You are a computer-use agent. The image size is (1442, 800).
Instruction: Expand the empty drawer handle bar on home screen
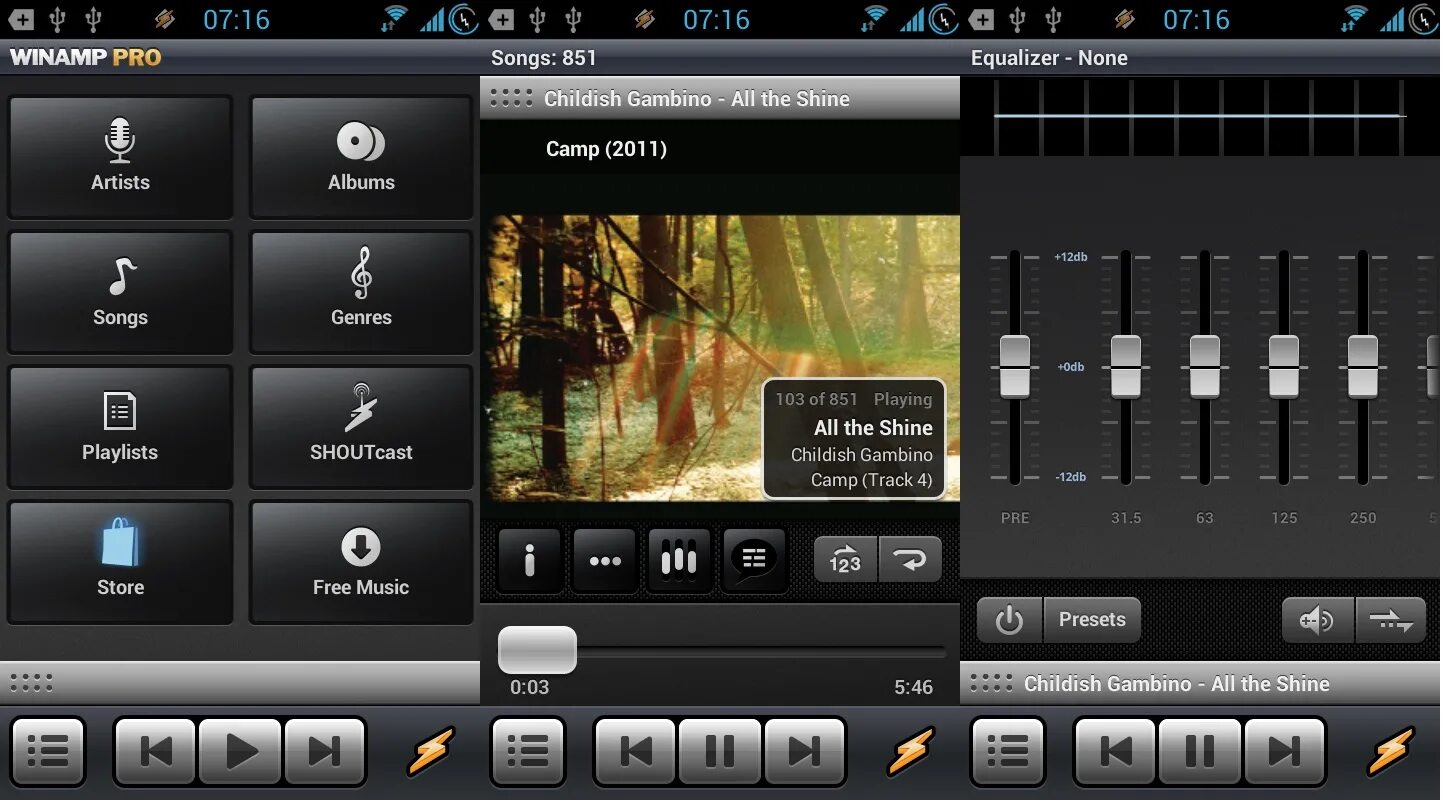point(240,683)
